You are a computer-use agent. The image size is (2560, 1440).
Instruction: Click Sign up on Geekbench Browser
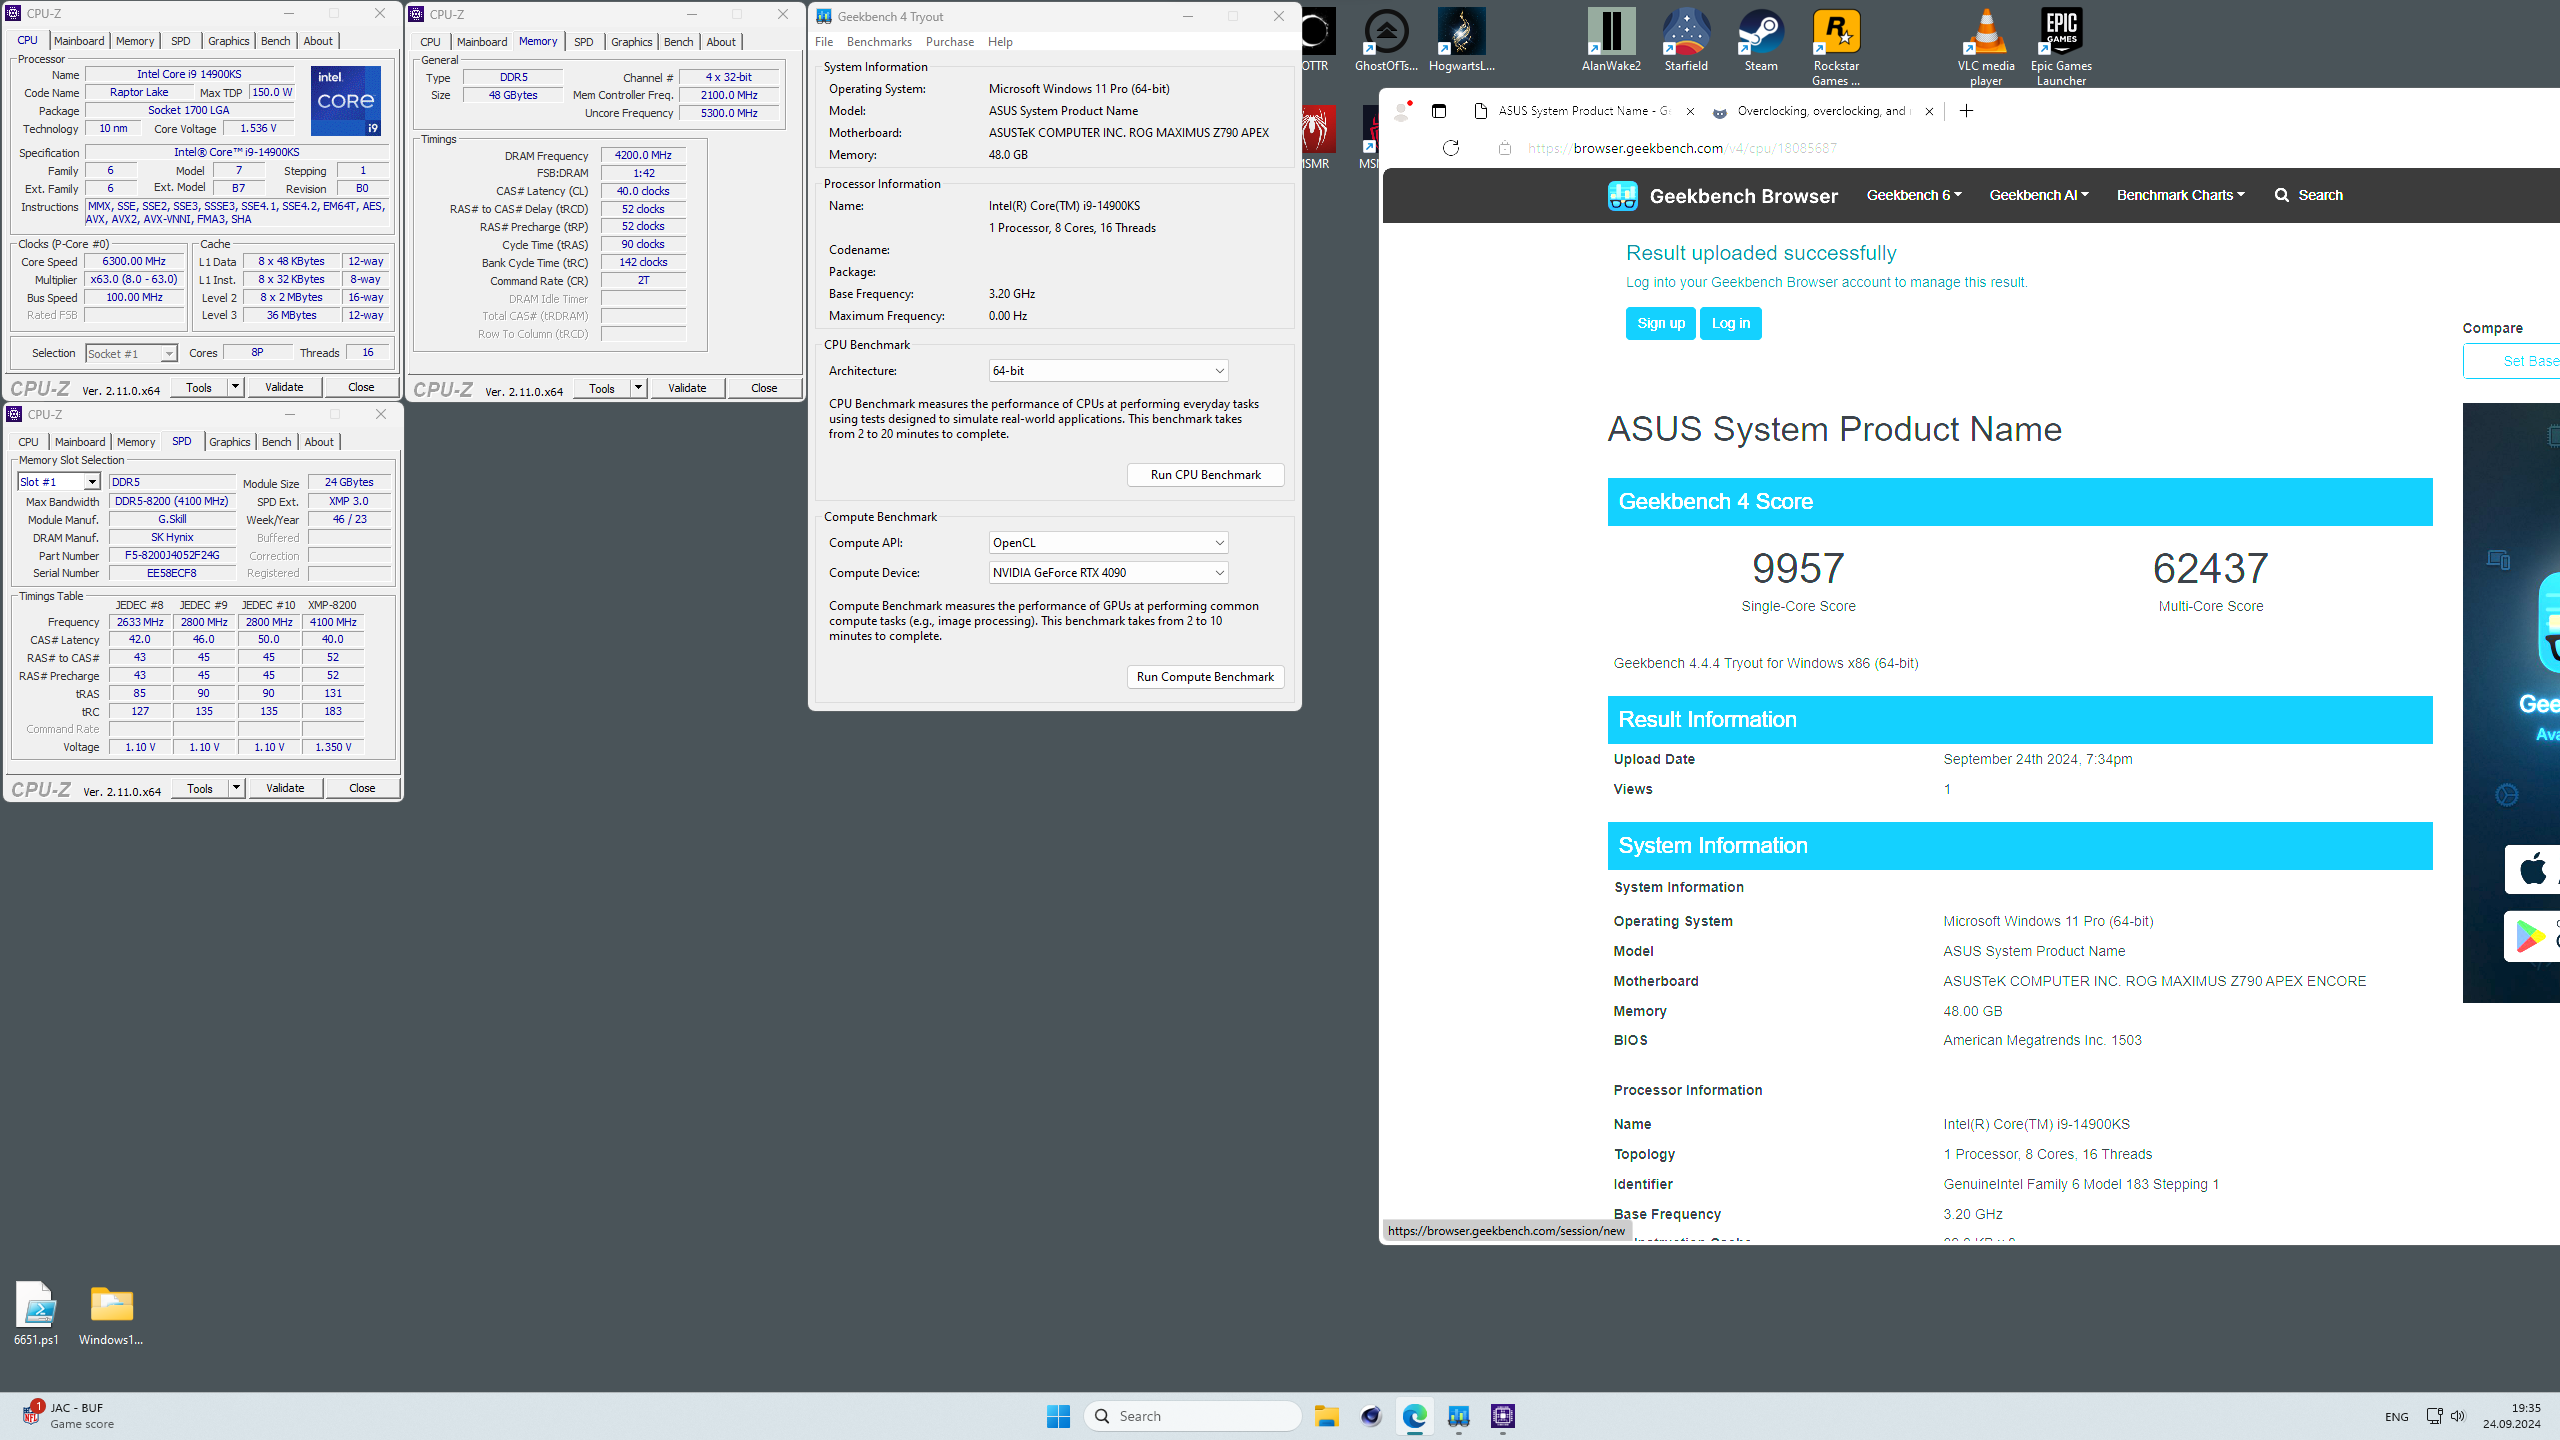1661,323
